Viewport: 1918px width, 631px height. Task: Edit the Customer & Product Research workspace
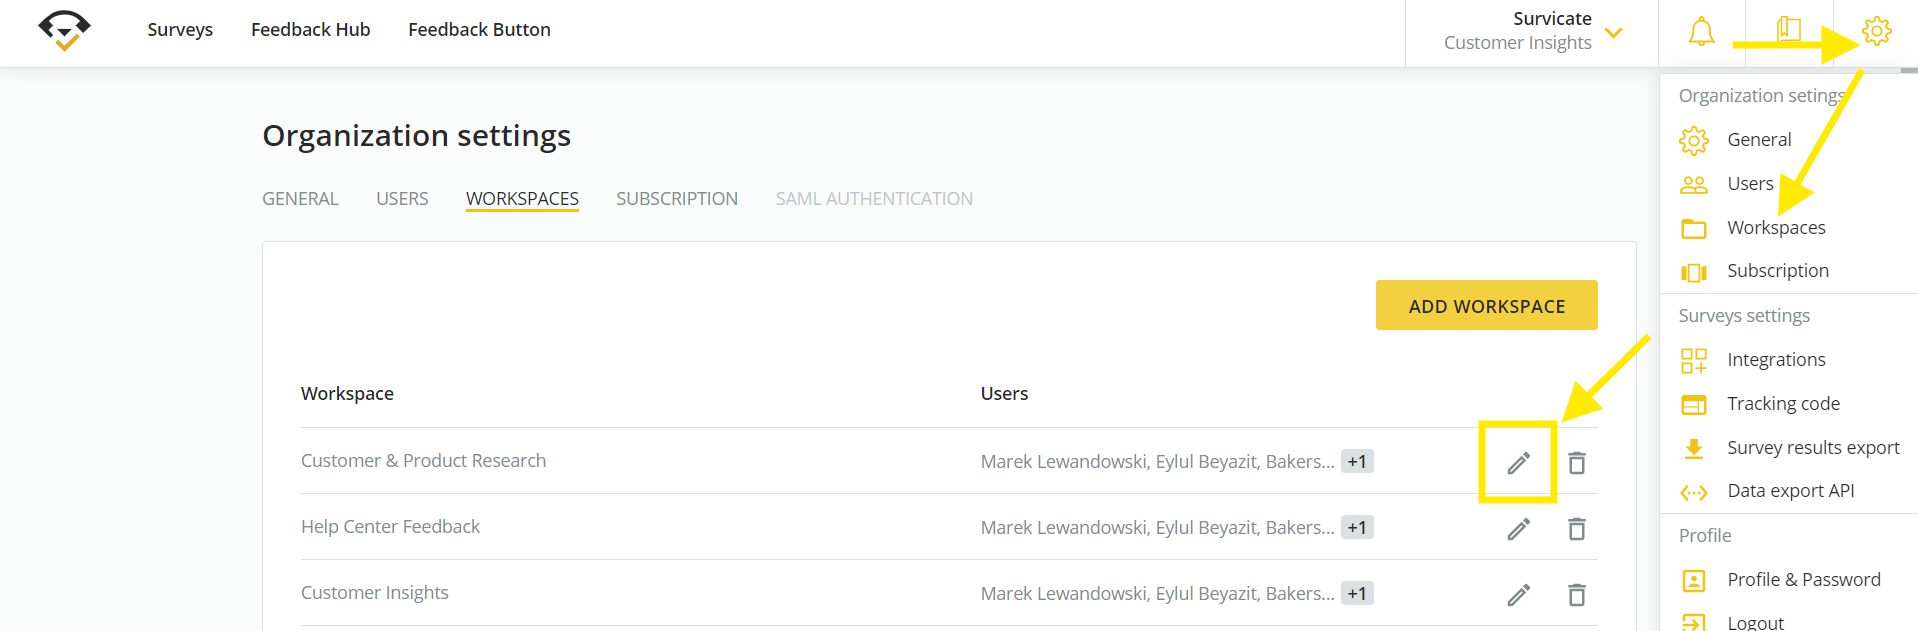tap(1518, 462)
